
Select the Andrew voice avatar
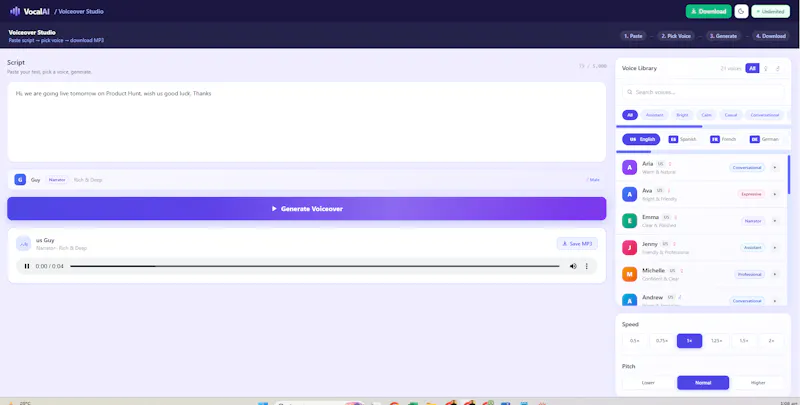[x=630, y=300]
